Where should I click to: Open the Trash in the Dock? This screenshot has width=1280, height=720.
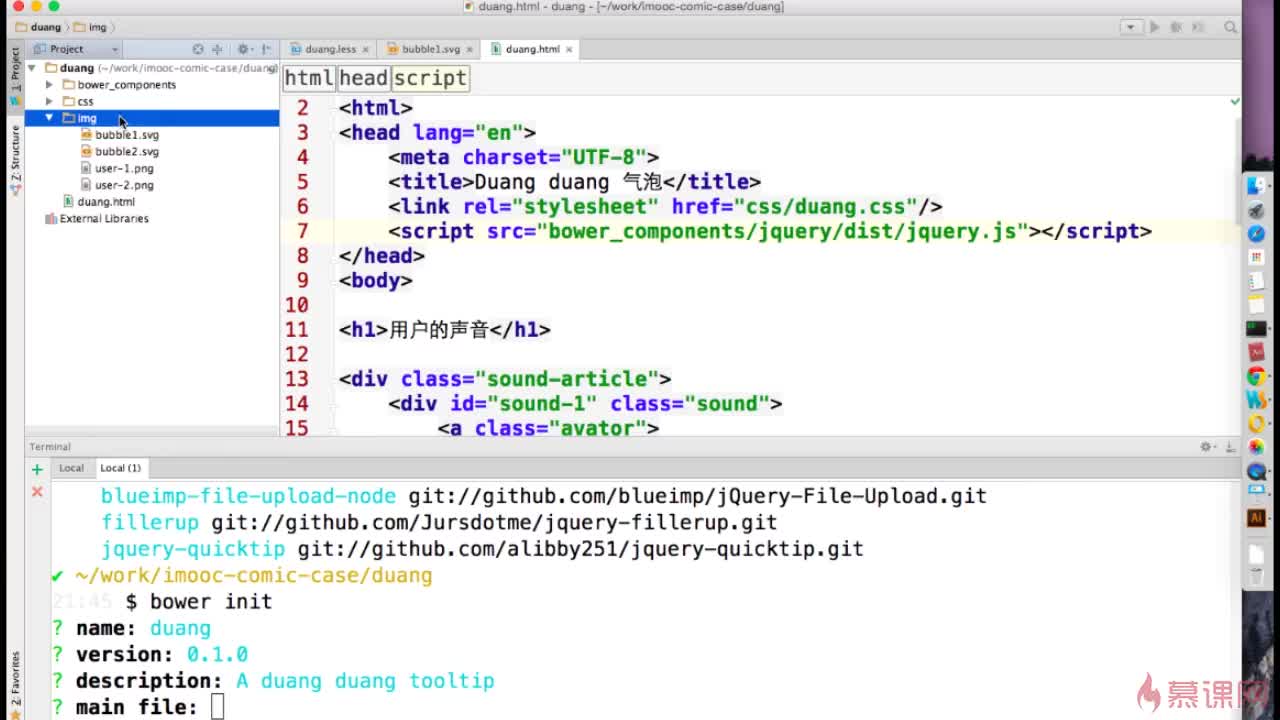coord(1257,575)
